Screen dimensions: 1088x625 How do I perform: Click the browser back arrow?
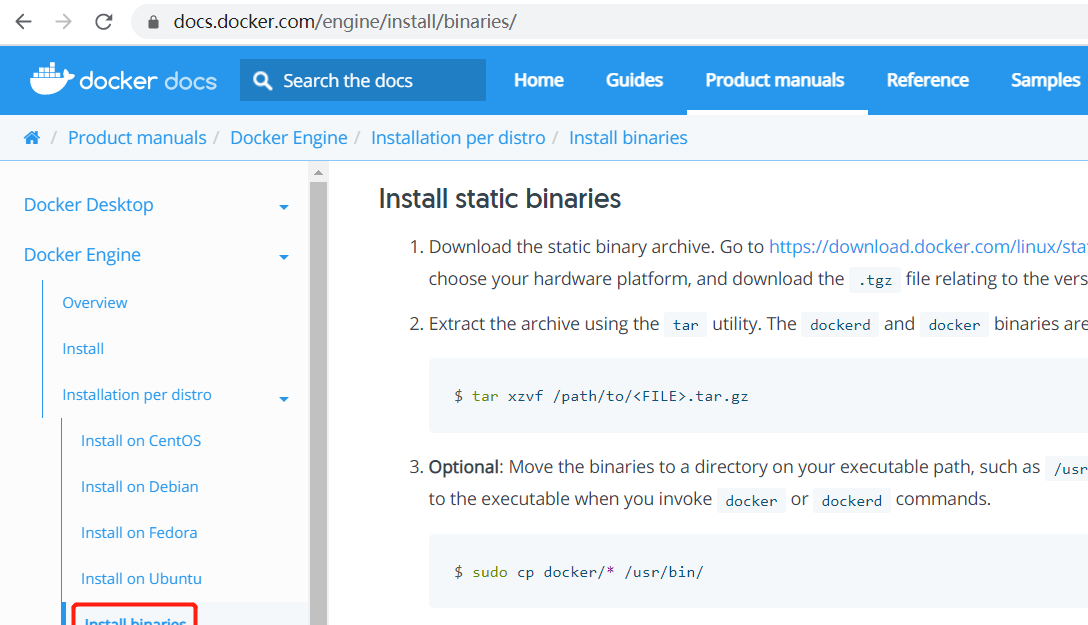coord(24,22)
